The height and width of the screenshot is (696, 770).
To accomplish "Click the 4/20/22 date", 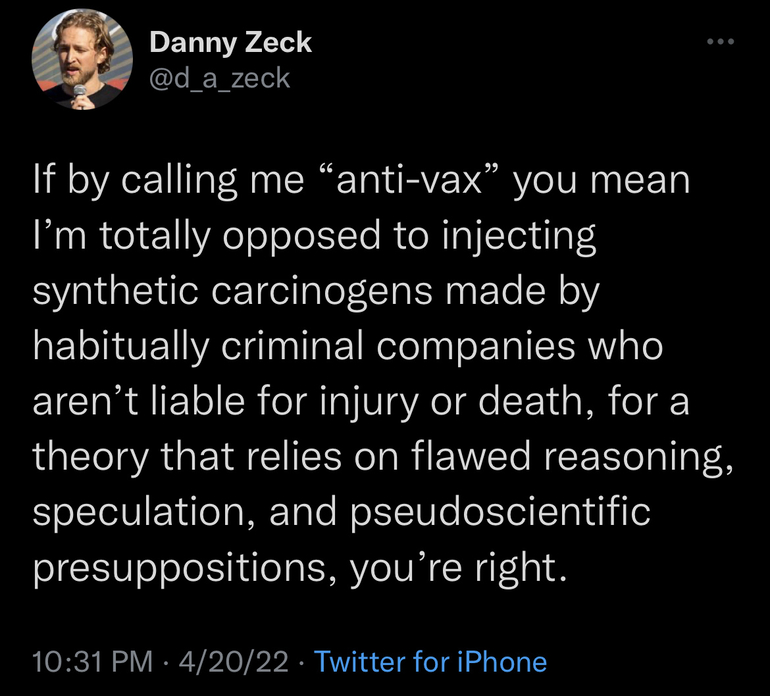I will click(234, 661).
